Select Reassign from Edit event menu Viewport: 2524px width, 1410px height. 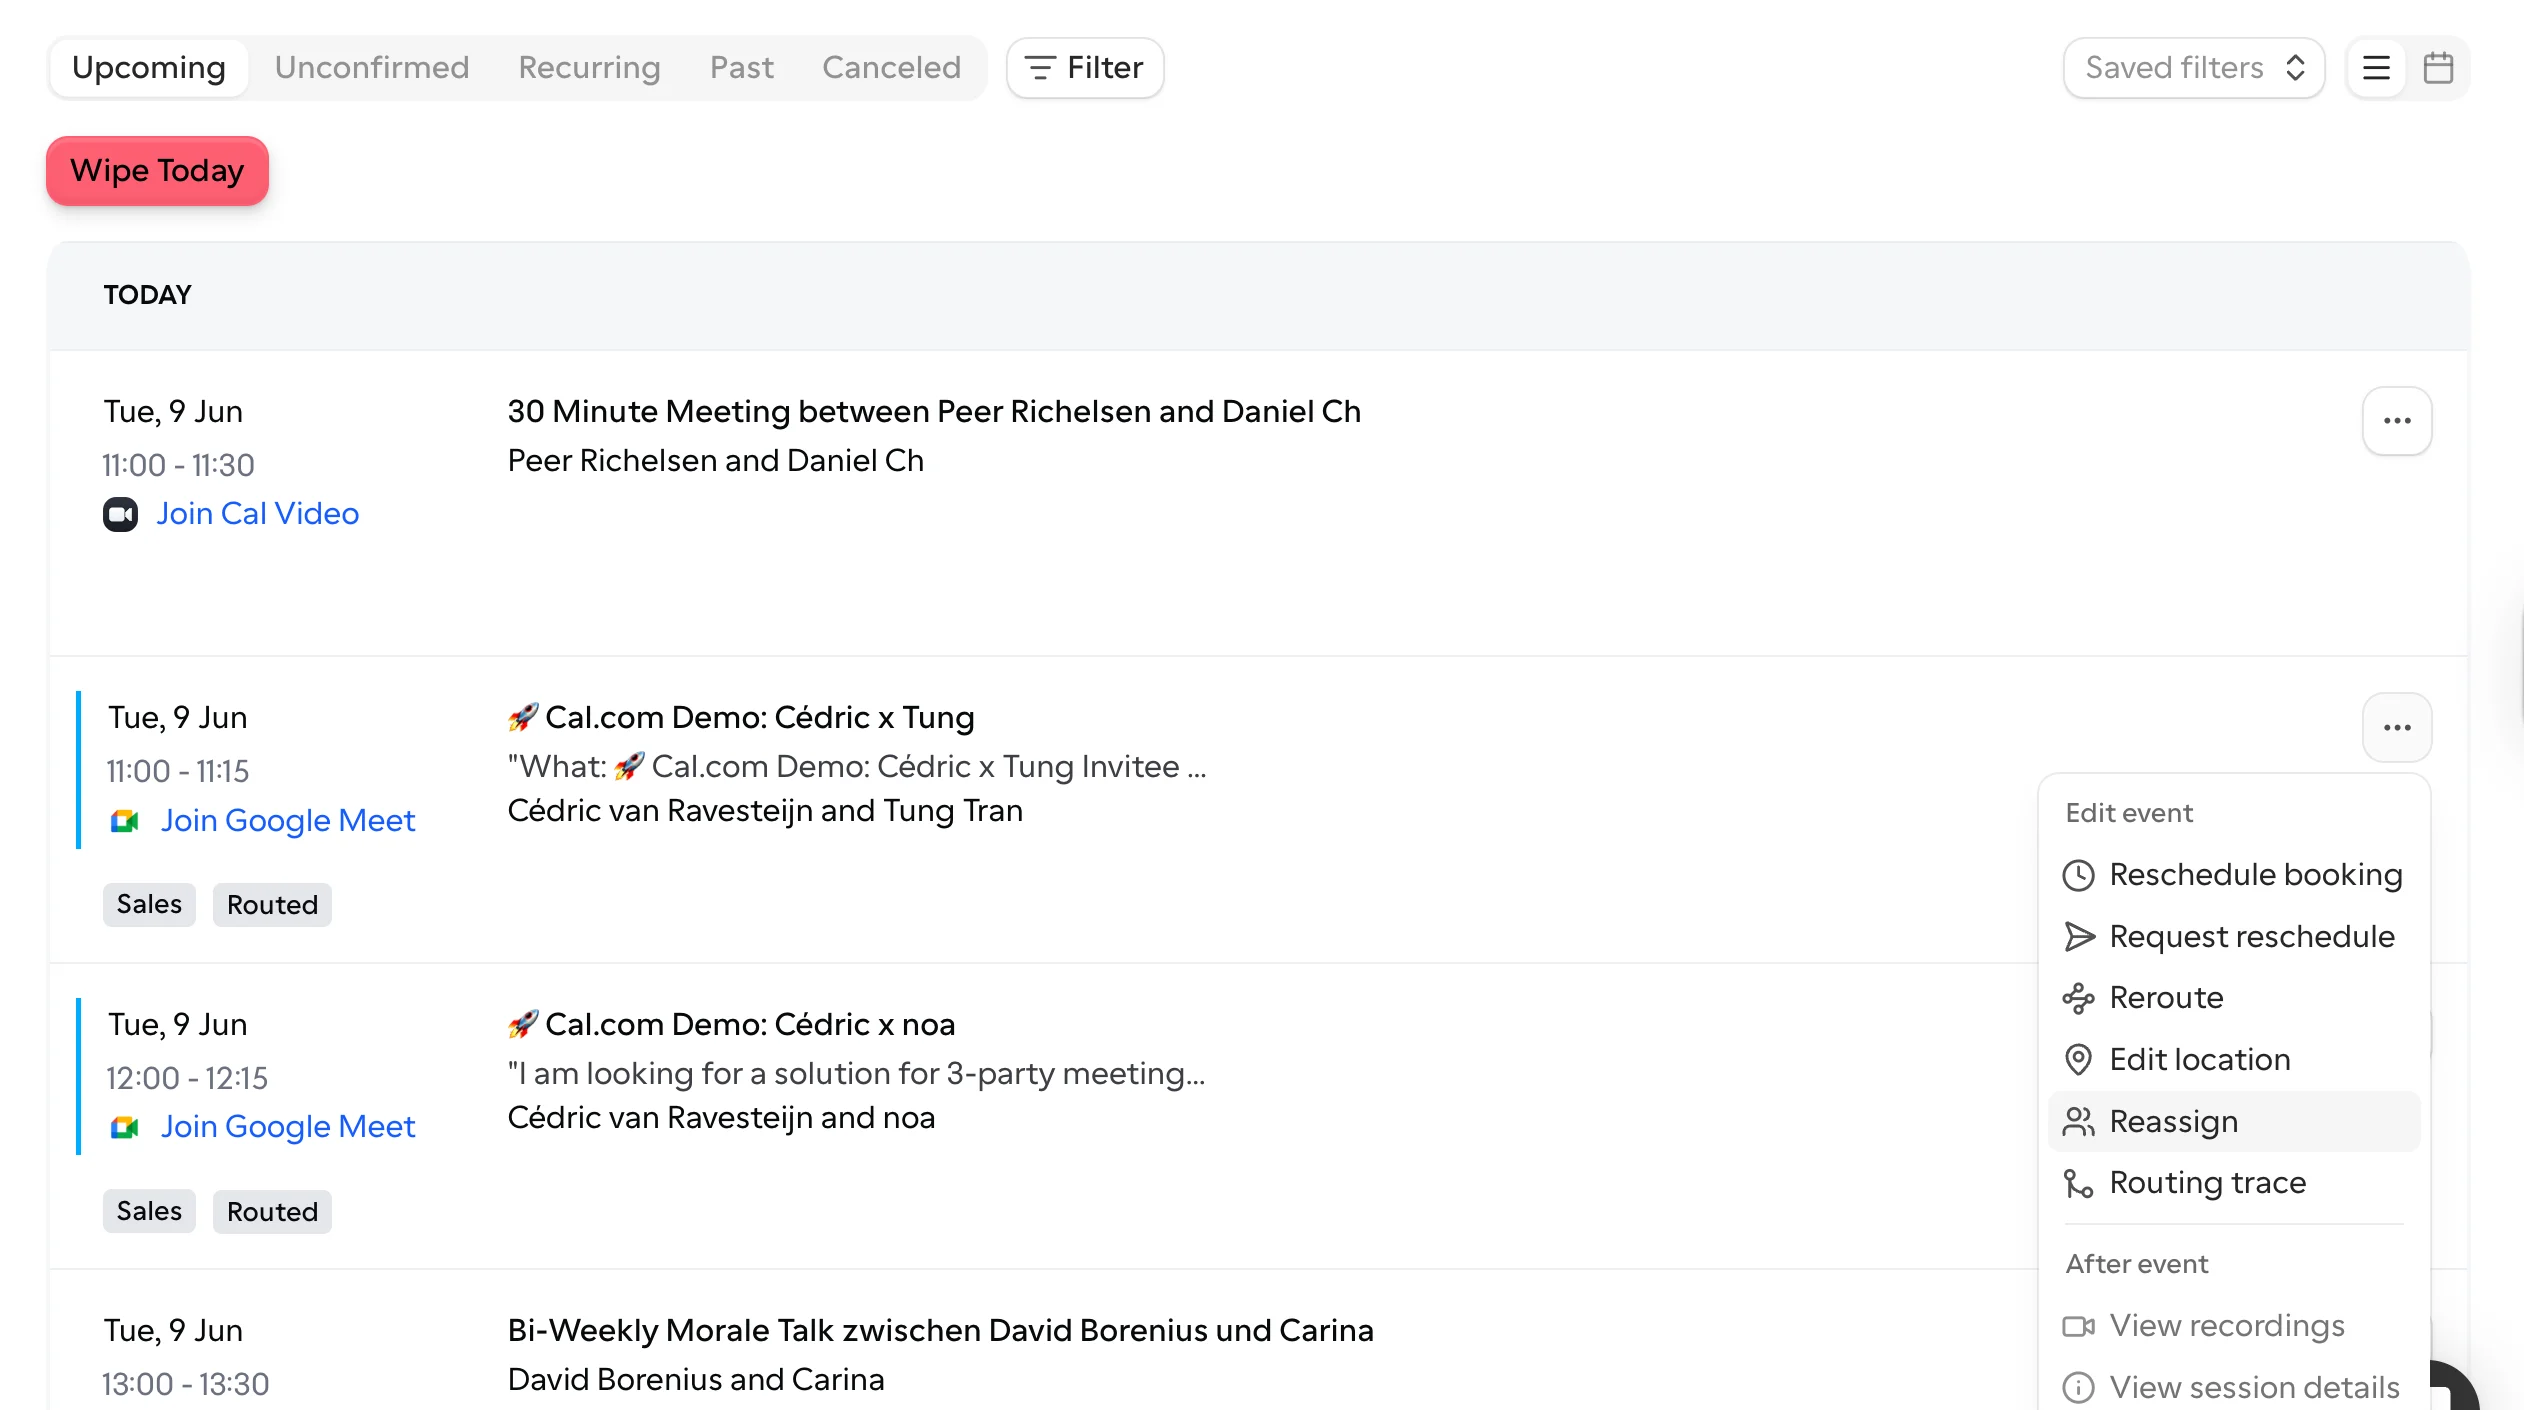click(x=2234, y=1122)
